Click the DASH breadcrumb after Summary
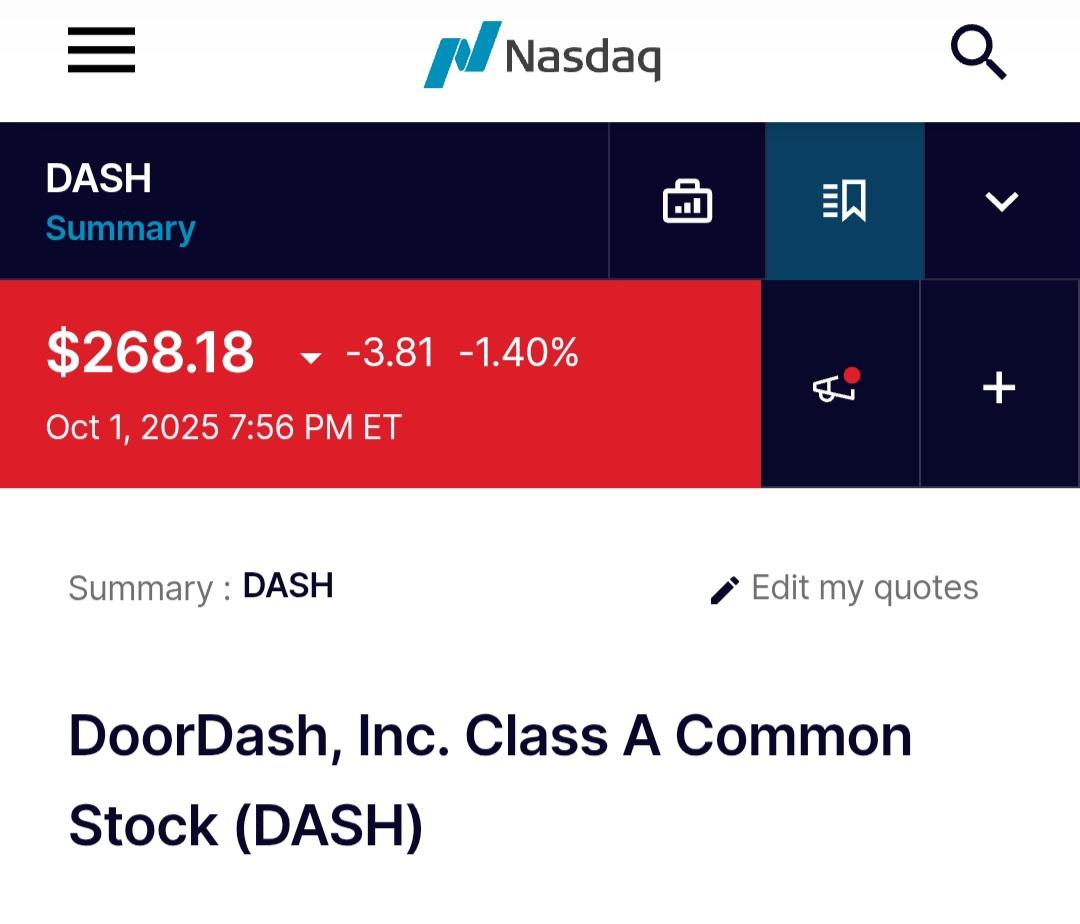 tap(288, 586)
